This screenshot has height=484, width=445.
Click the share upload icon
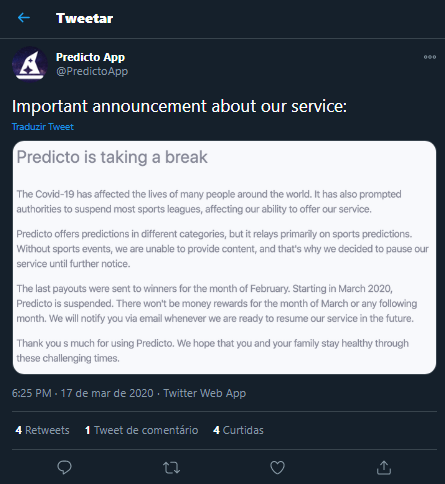(384, 467)
